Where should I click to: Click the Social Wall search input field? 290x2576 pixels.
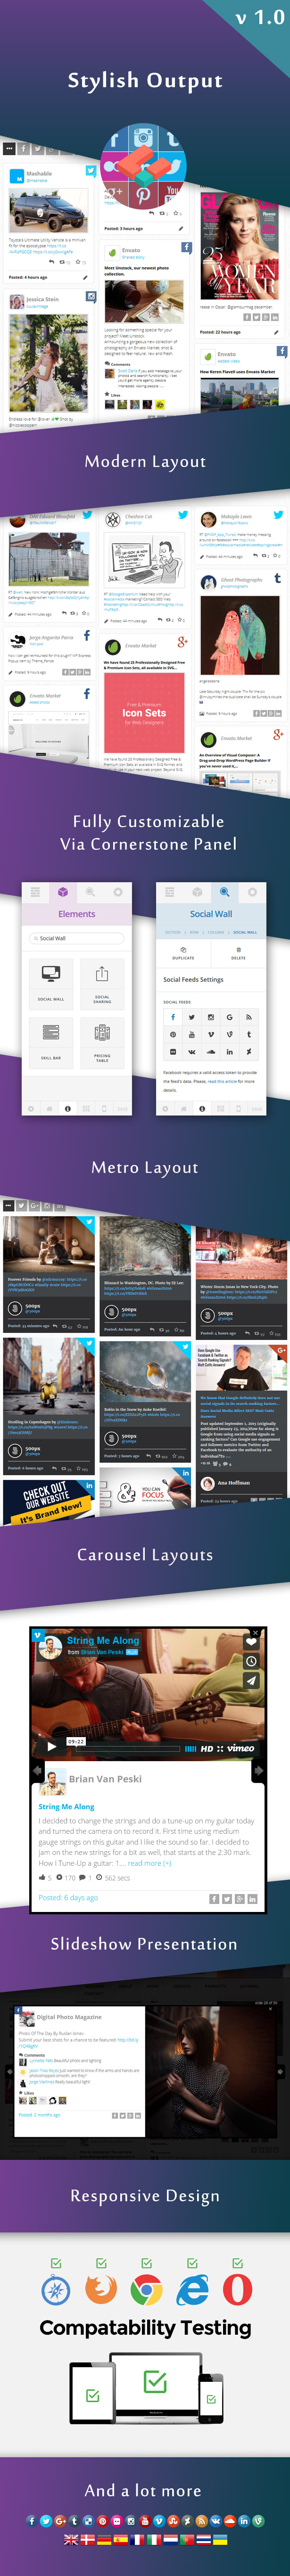[x=77, y=938]
